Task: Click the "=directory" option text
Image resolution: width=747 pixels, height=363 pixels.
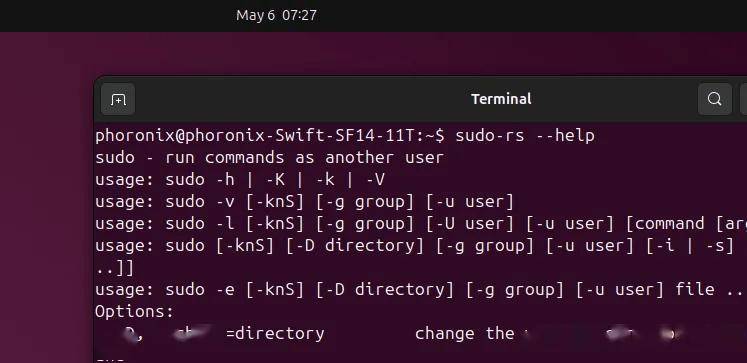Action: (x=275, y=333)
